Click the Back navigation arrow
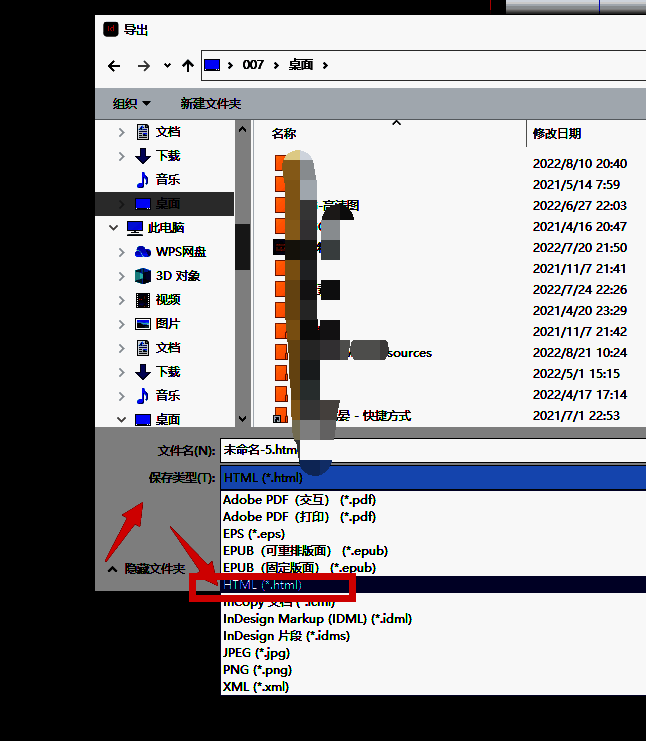 pyautogui.click(x=114, y=66)
